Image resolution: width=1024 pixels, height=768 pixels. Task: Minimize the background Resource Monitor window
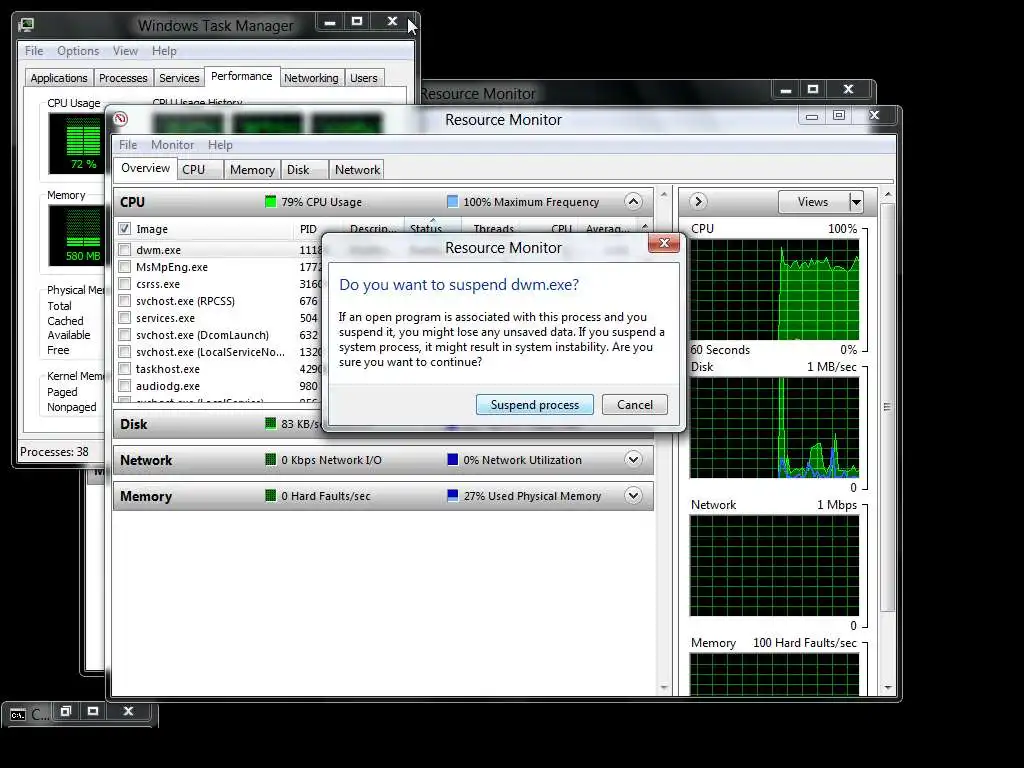click(786, 90)
